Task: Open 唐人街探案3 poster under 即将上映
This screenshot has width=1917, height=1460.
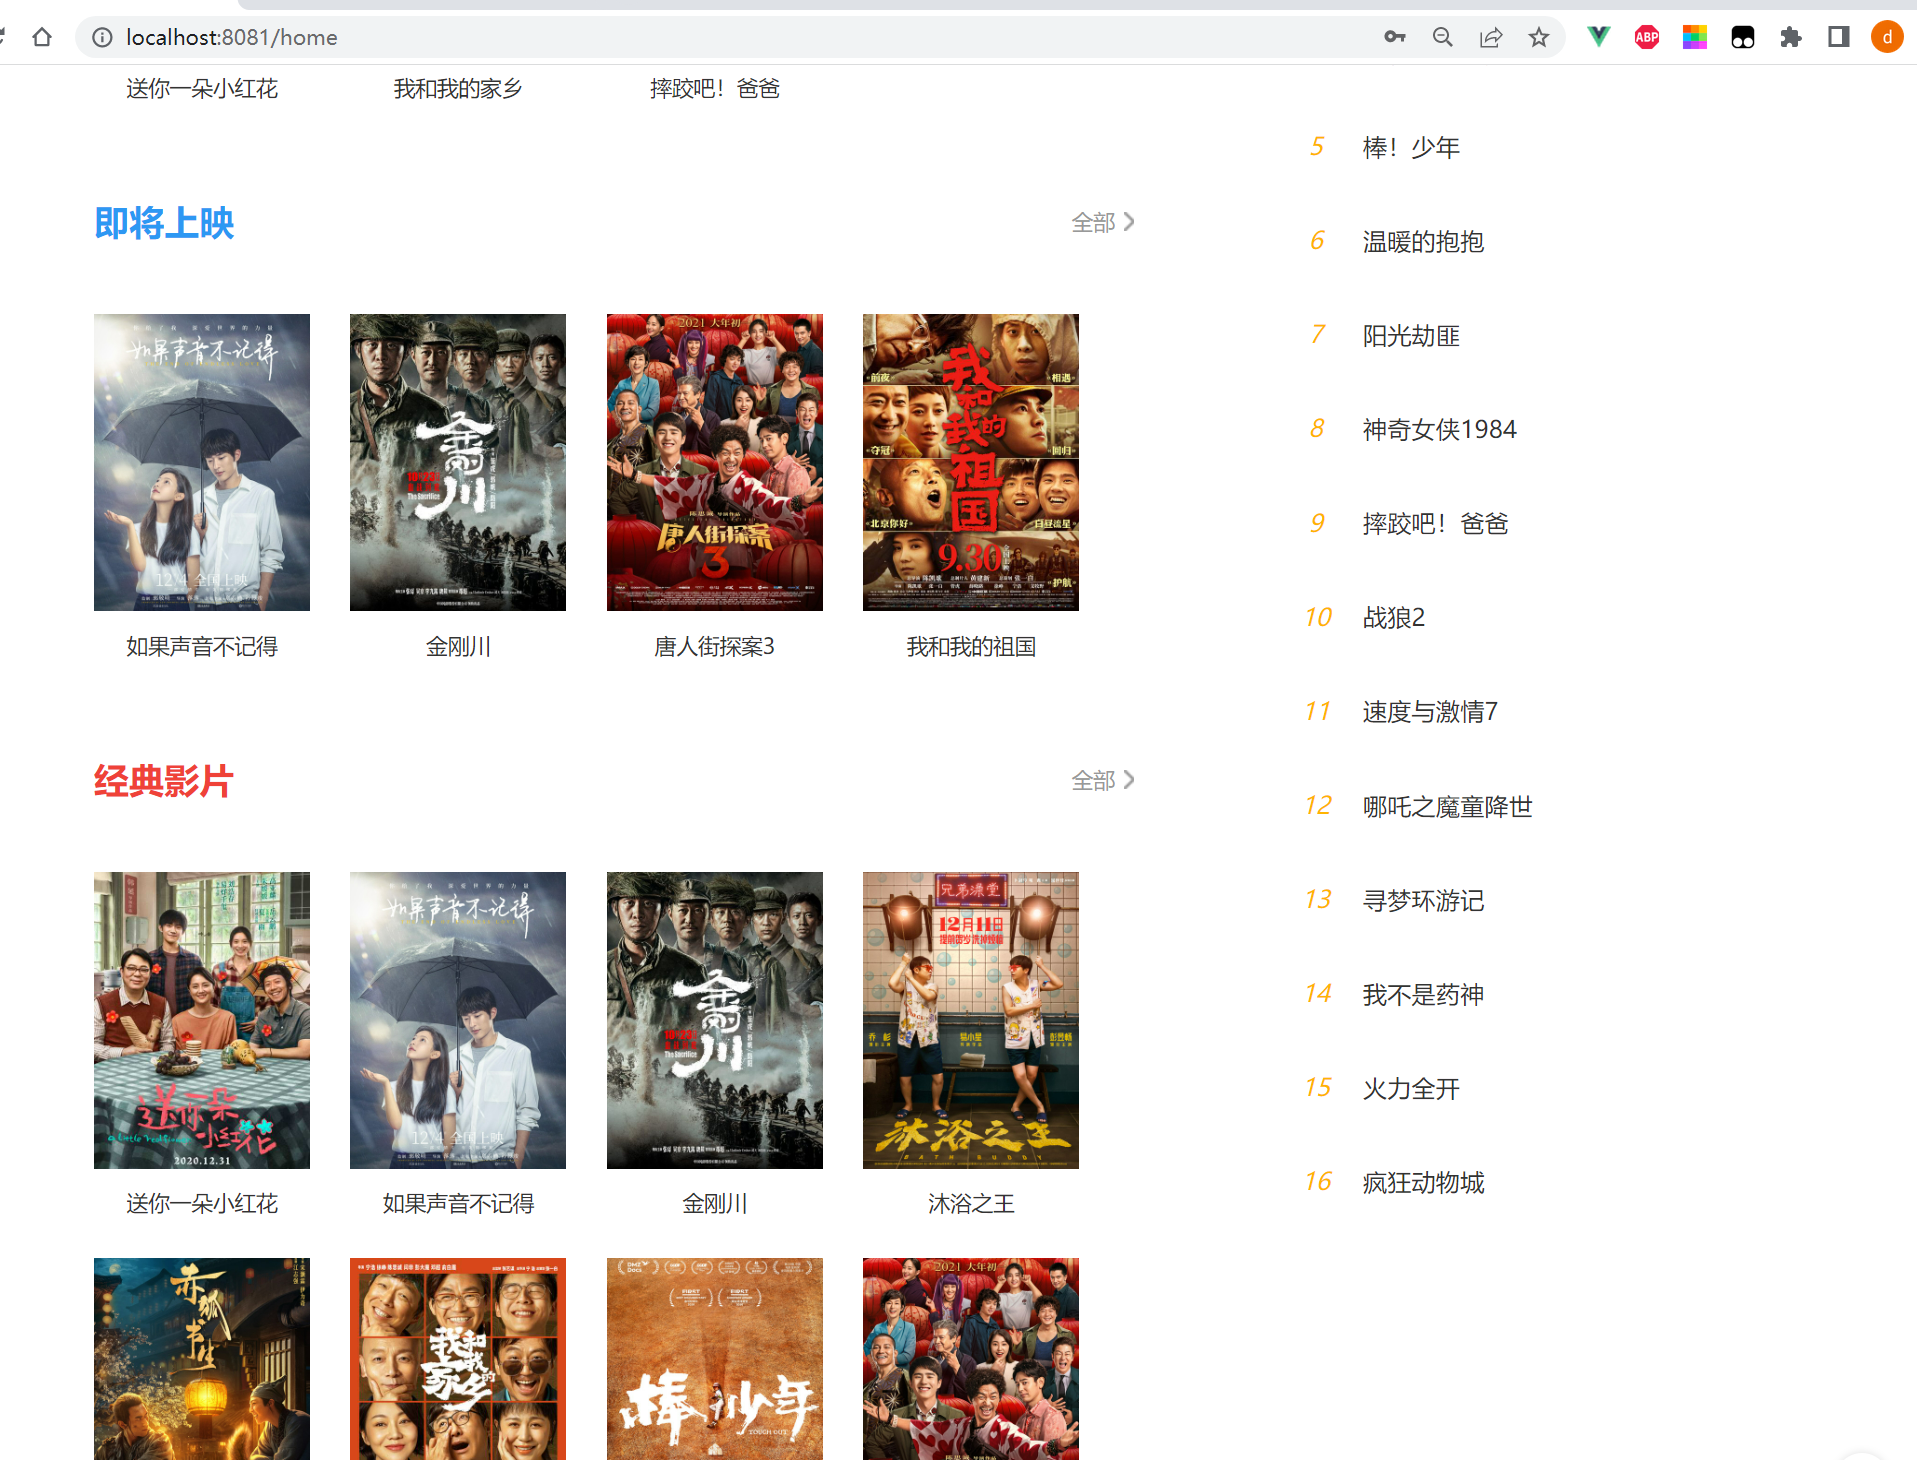Action: pos(715,462)
